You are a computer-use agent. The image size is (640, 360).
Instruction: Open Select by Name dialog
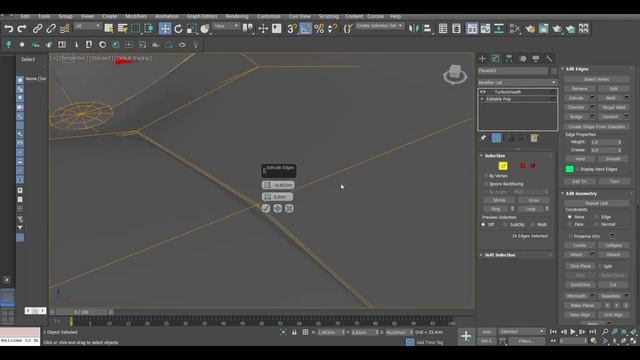click(x=122, y=28)
